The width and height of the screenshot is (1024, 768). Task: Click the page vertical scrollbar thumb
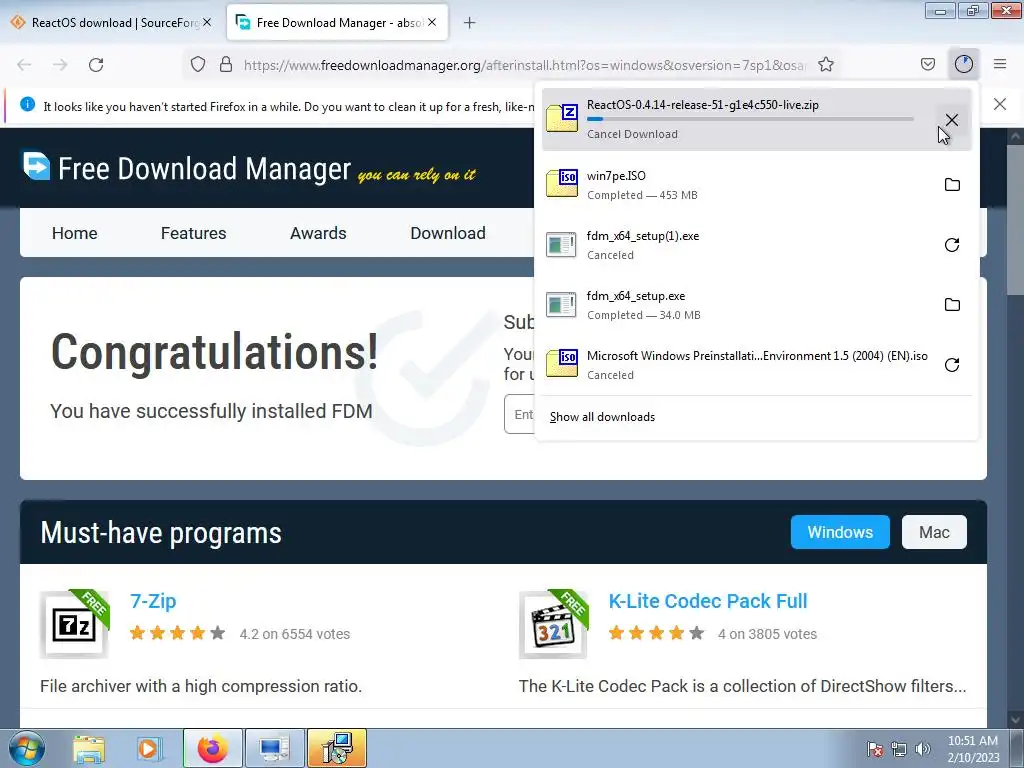coord(1015,222)
